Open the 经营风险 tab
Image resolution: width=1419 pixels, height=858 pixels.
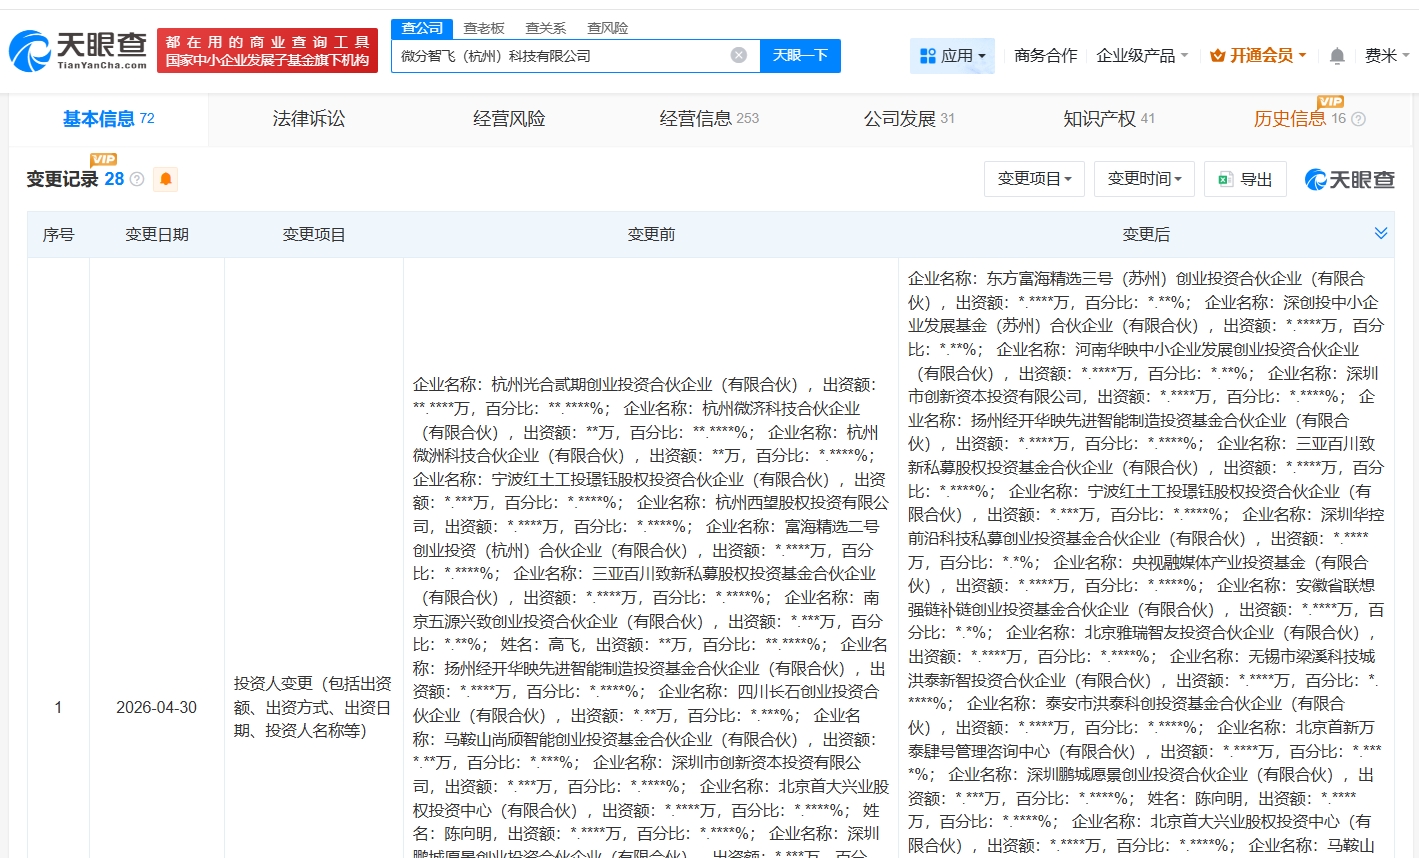(509, 119)
